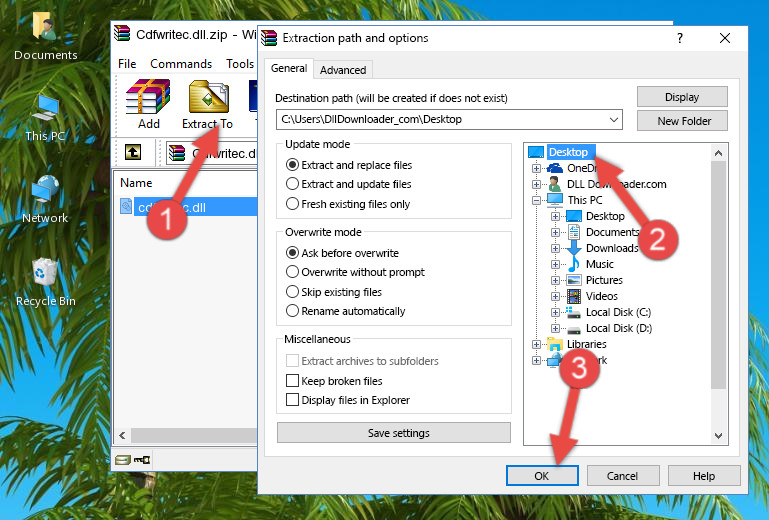This screenshot has width=769, height=520.
Task: Select the Pictures folder in tree
Action: click(604, 280)
